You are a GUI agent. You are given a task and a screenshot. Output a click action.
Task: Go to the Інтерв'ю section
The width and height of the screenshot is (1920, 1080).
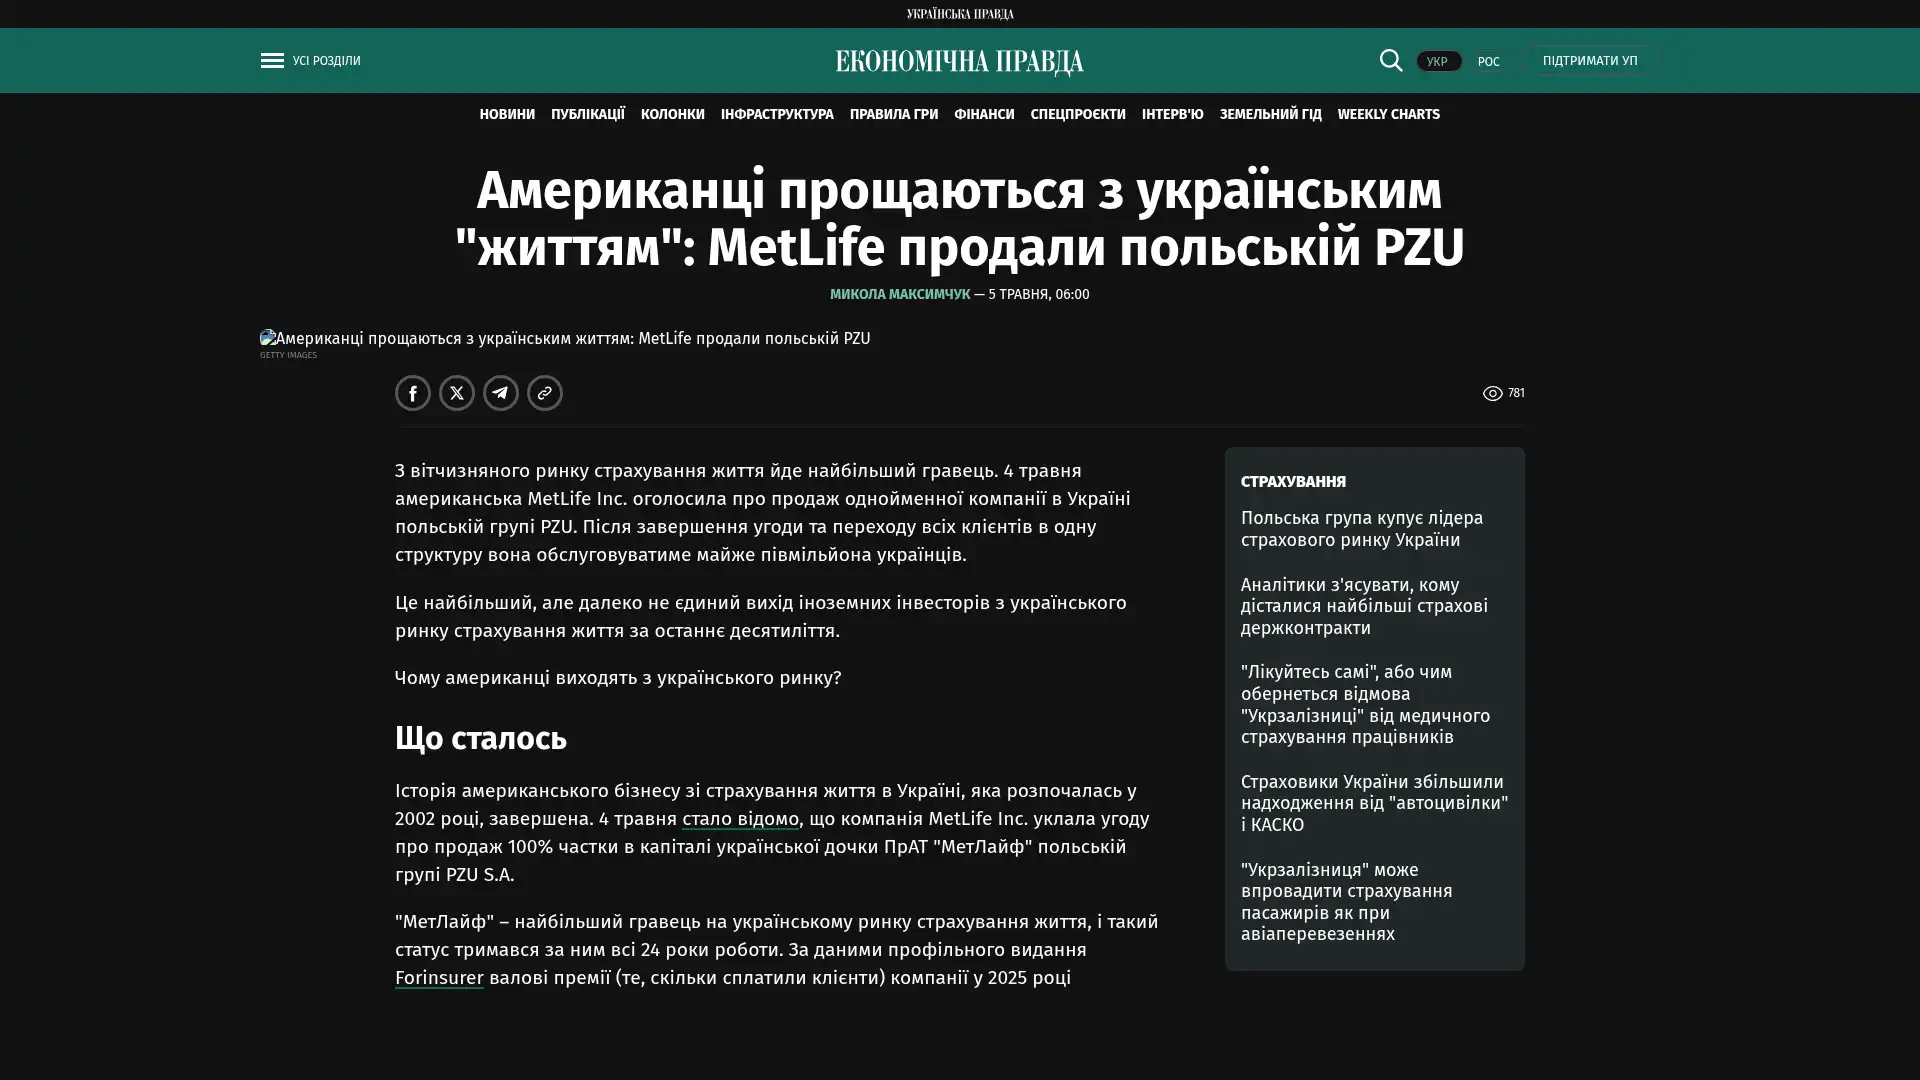pyautogui.click(x=1173, y=114)
